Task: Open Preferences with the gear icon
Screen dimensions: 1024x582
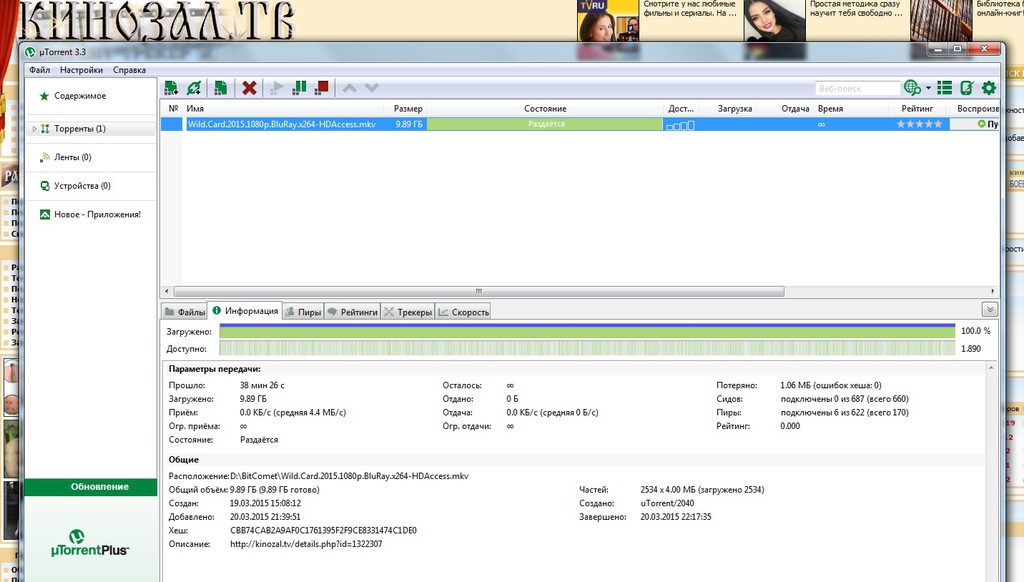Action: [x=989, y=88]
